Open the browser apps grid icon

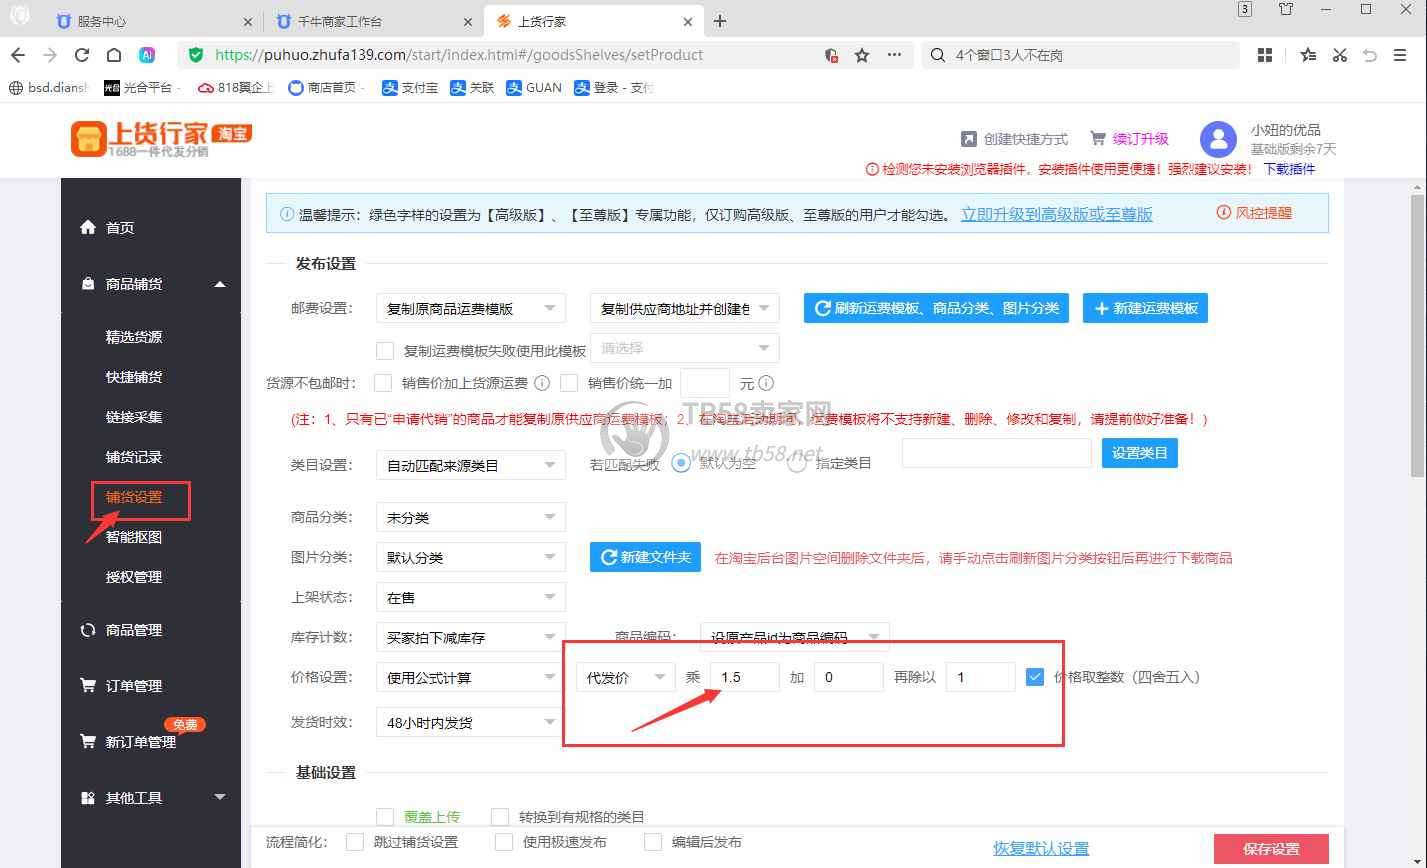(1265, 55)
